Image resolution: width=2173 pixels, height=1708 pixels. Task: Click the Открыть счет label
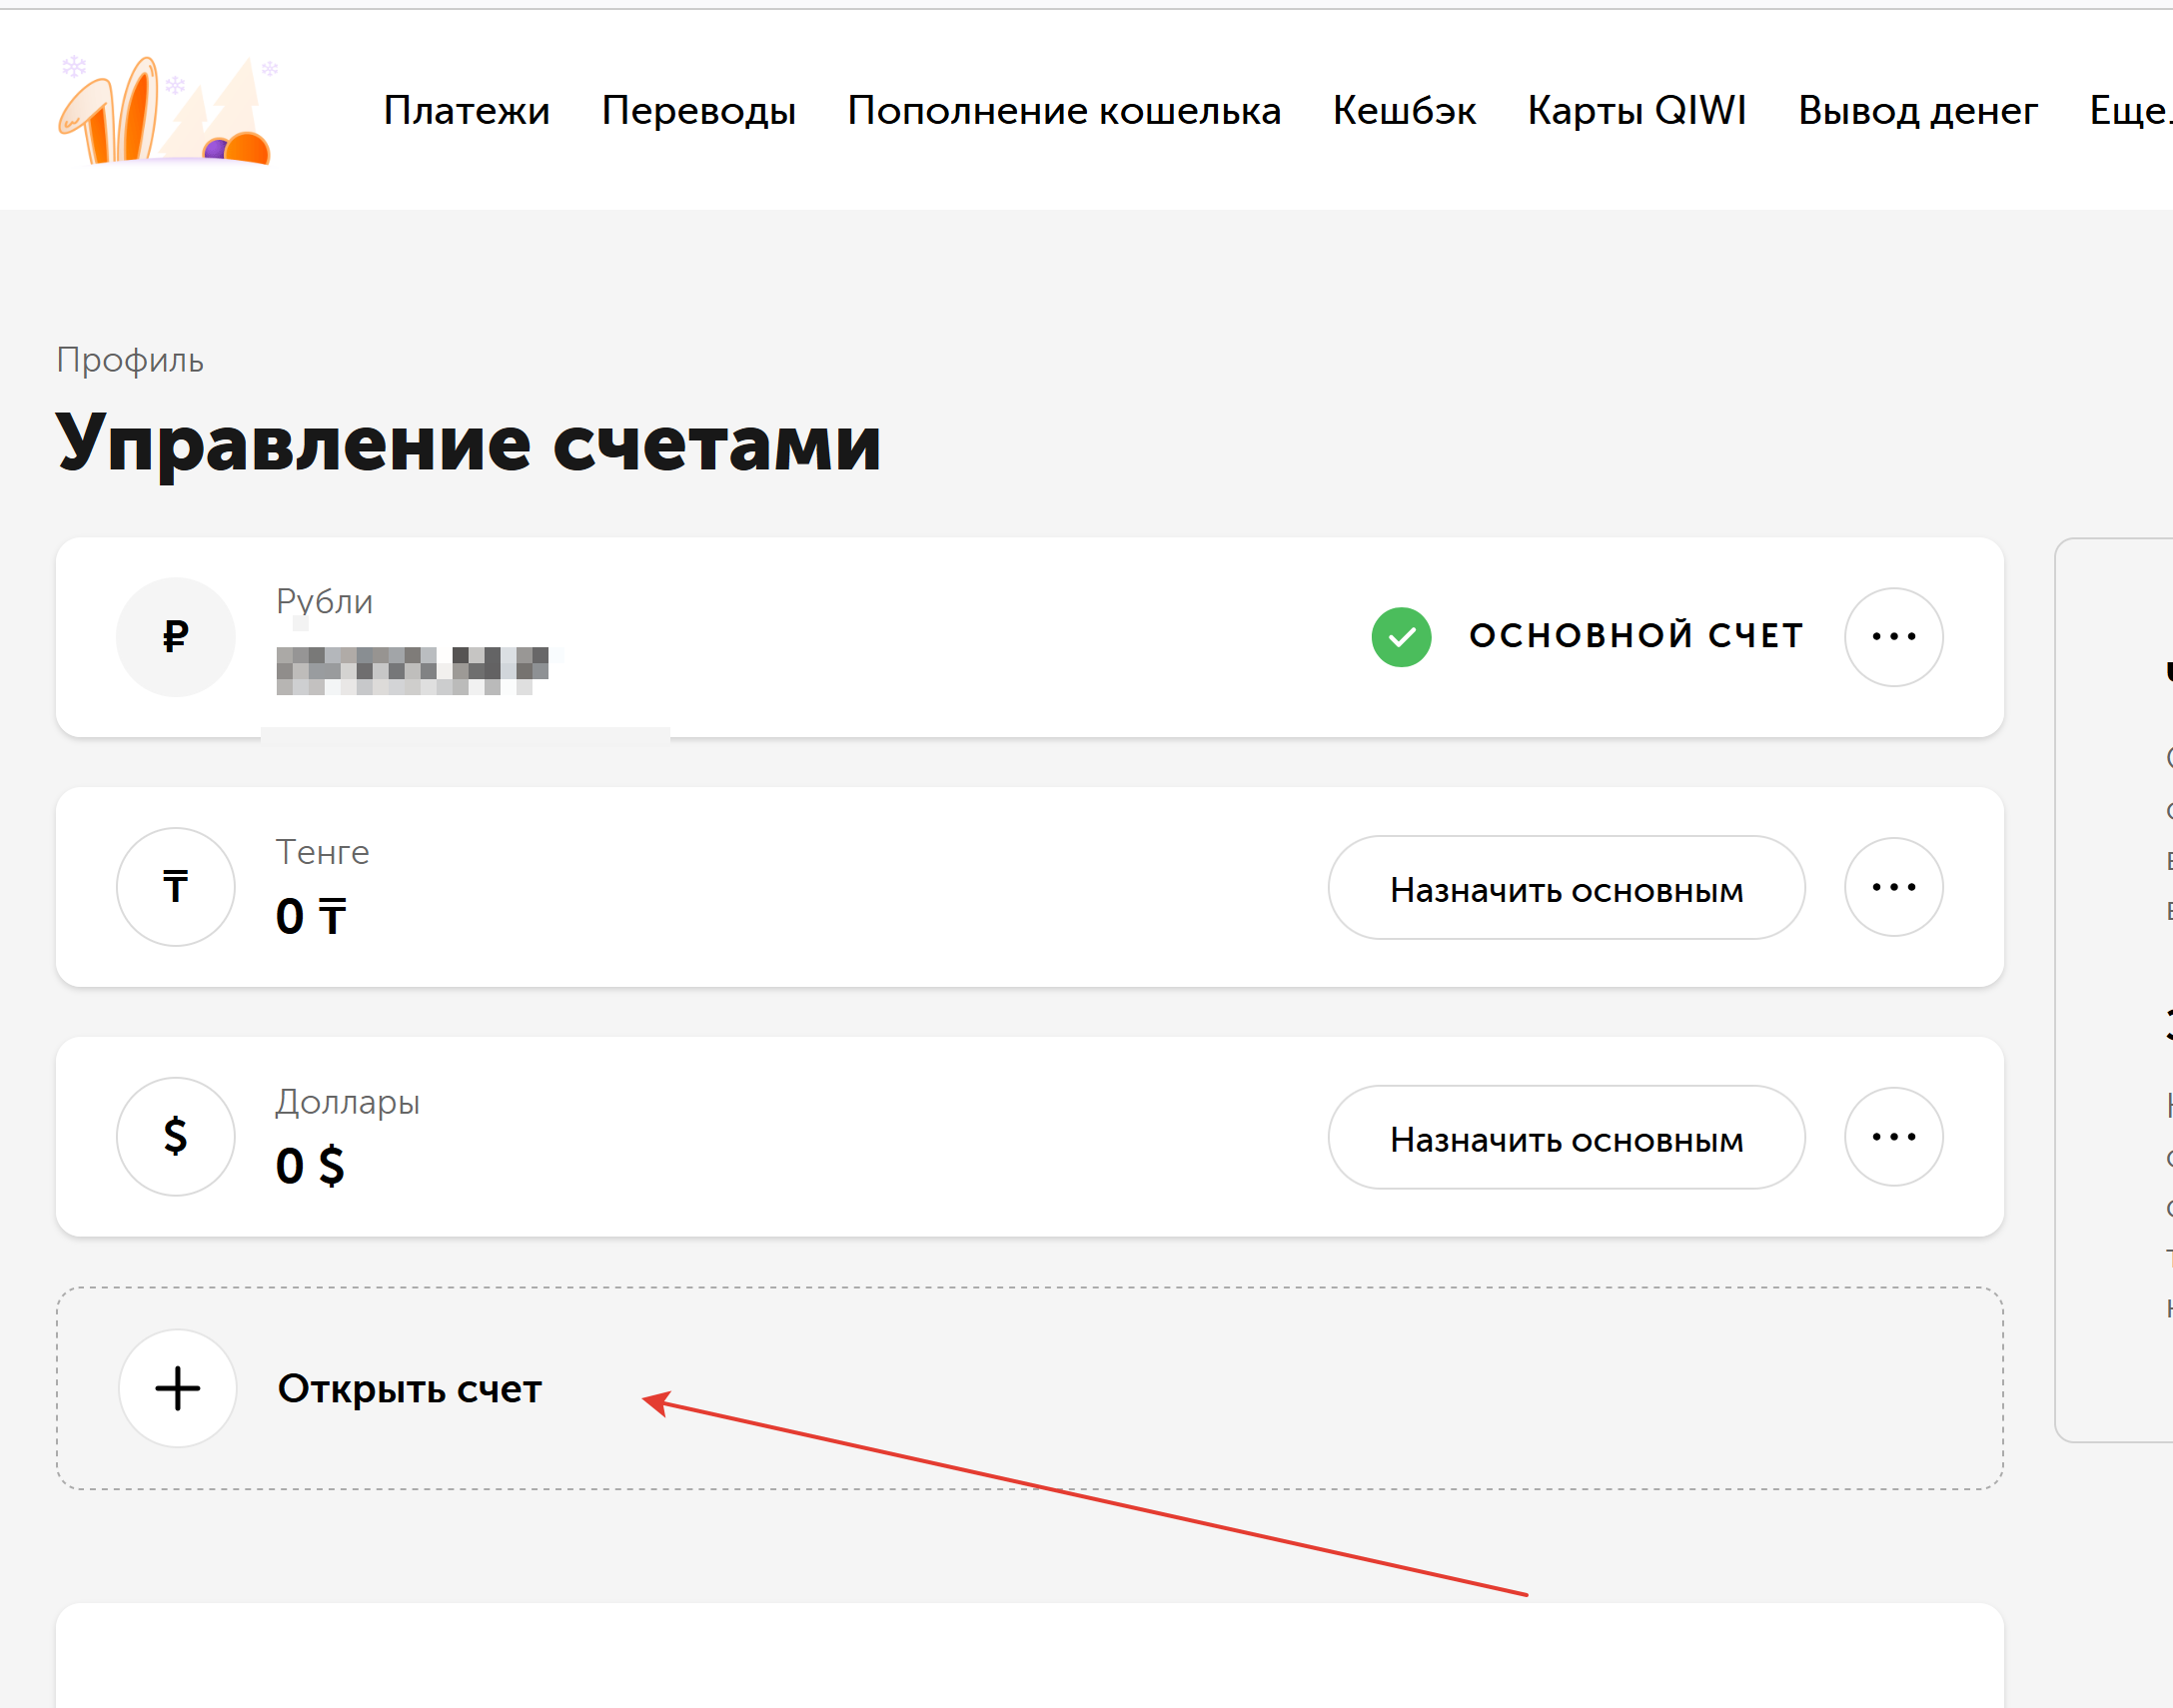[410, 1389]
